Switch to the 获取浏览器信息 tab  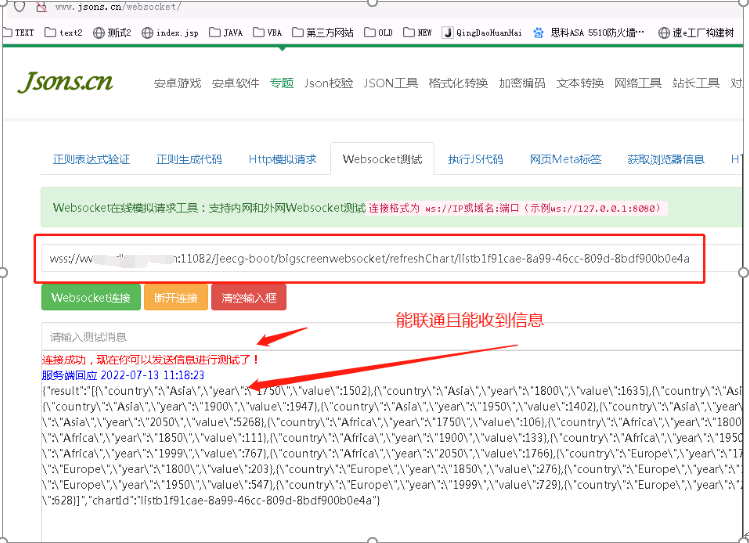click(666, 159)
